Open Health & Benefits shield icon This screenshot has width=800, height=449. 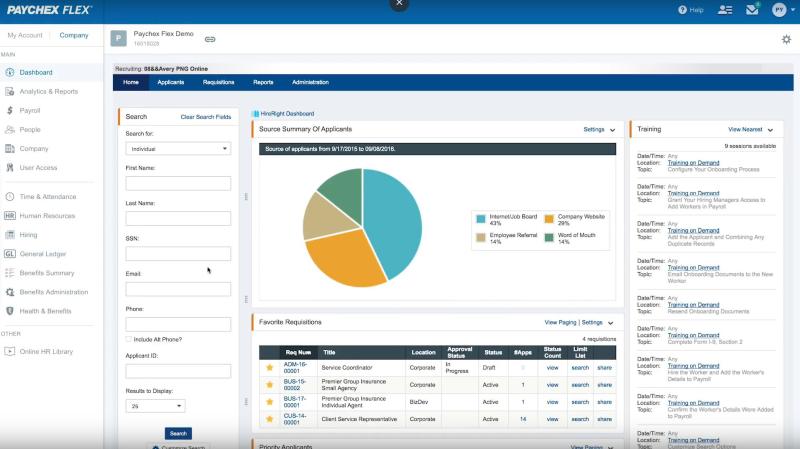(10, 311)
